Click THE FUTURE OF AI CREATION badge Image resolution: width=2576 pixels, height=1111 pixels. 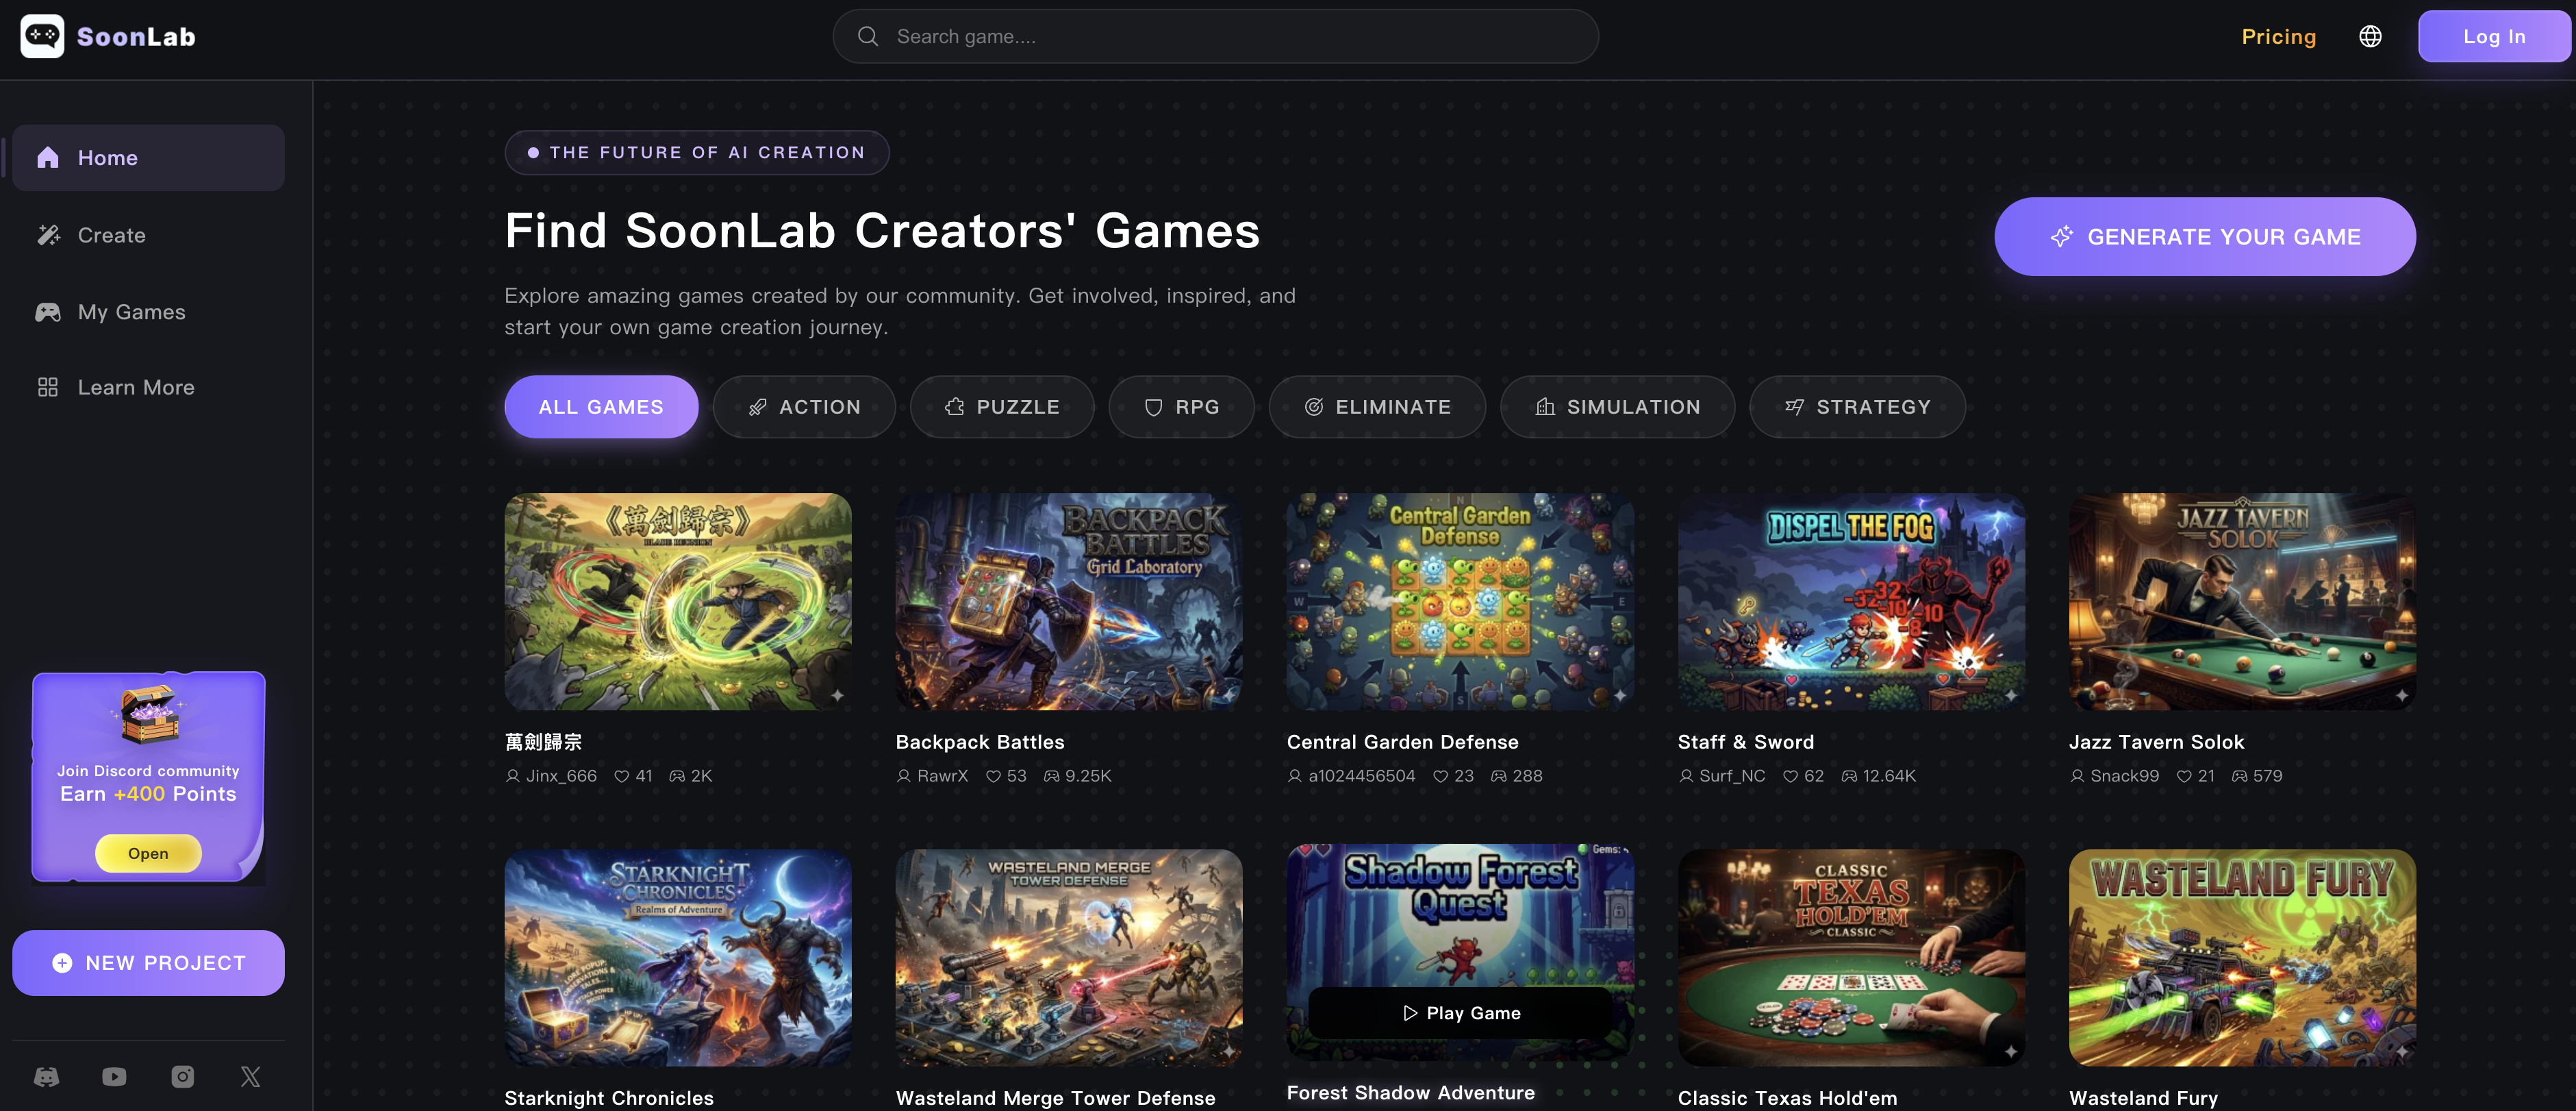coord(697,153)
